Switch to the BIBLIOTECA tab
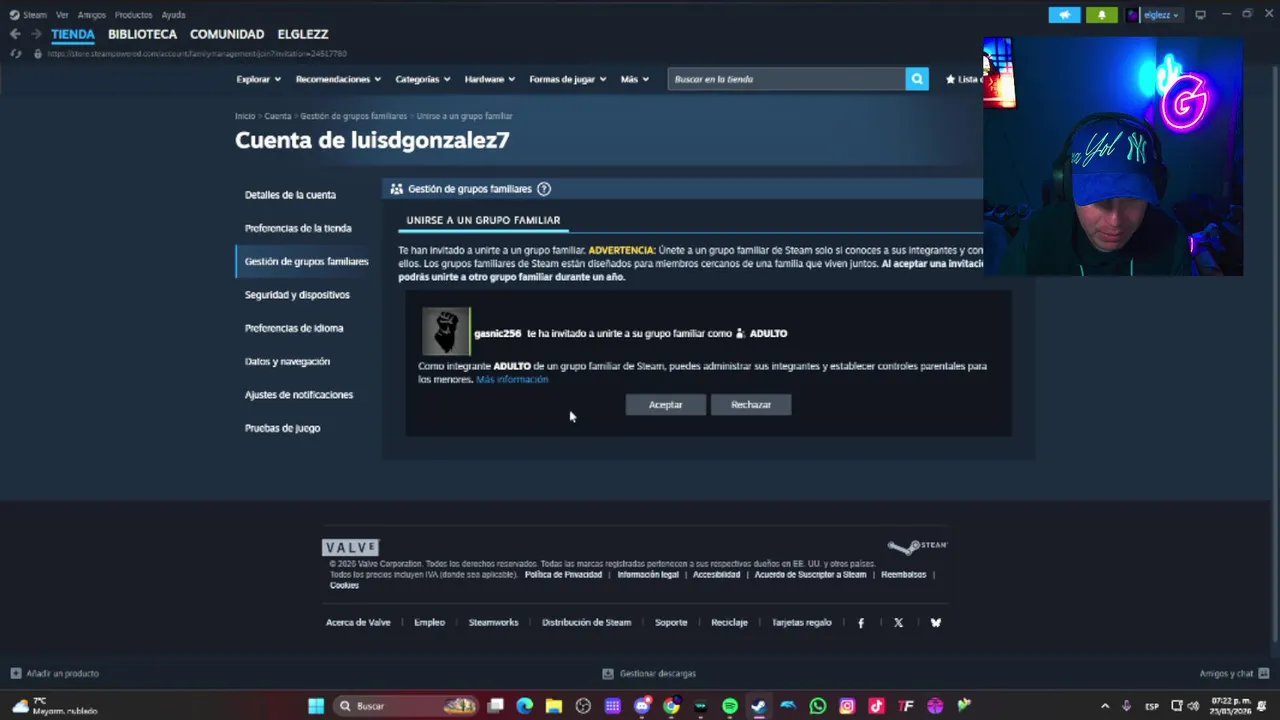The image size is (1280, 720). click(x=142, y=34)
